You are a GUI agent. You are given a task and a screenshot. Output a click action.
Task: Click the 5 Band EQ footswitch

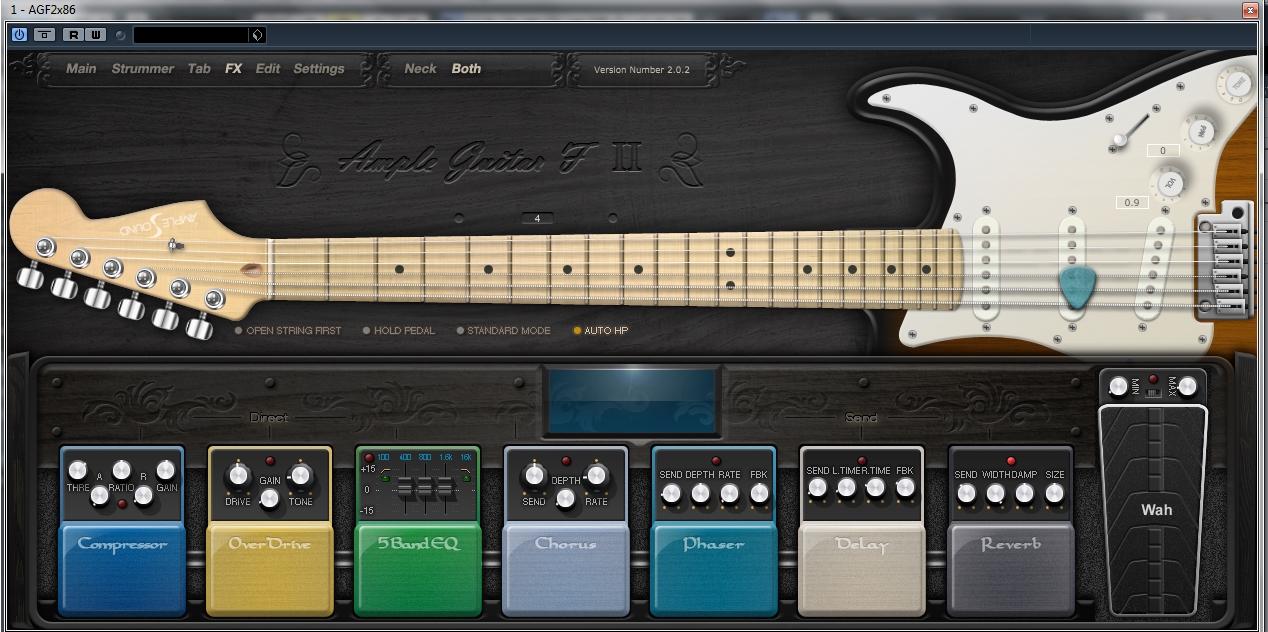point(418,568)
